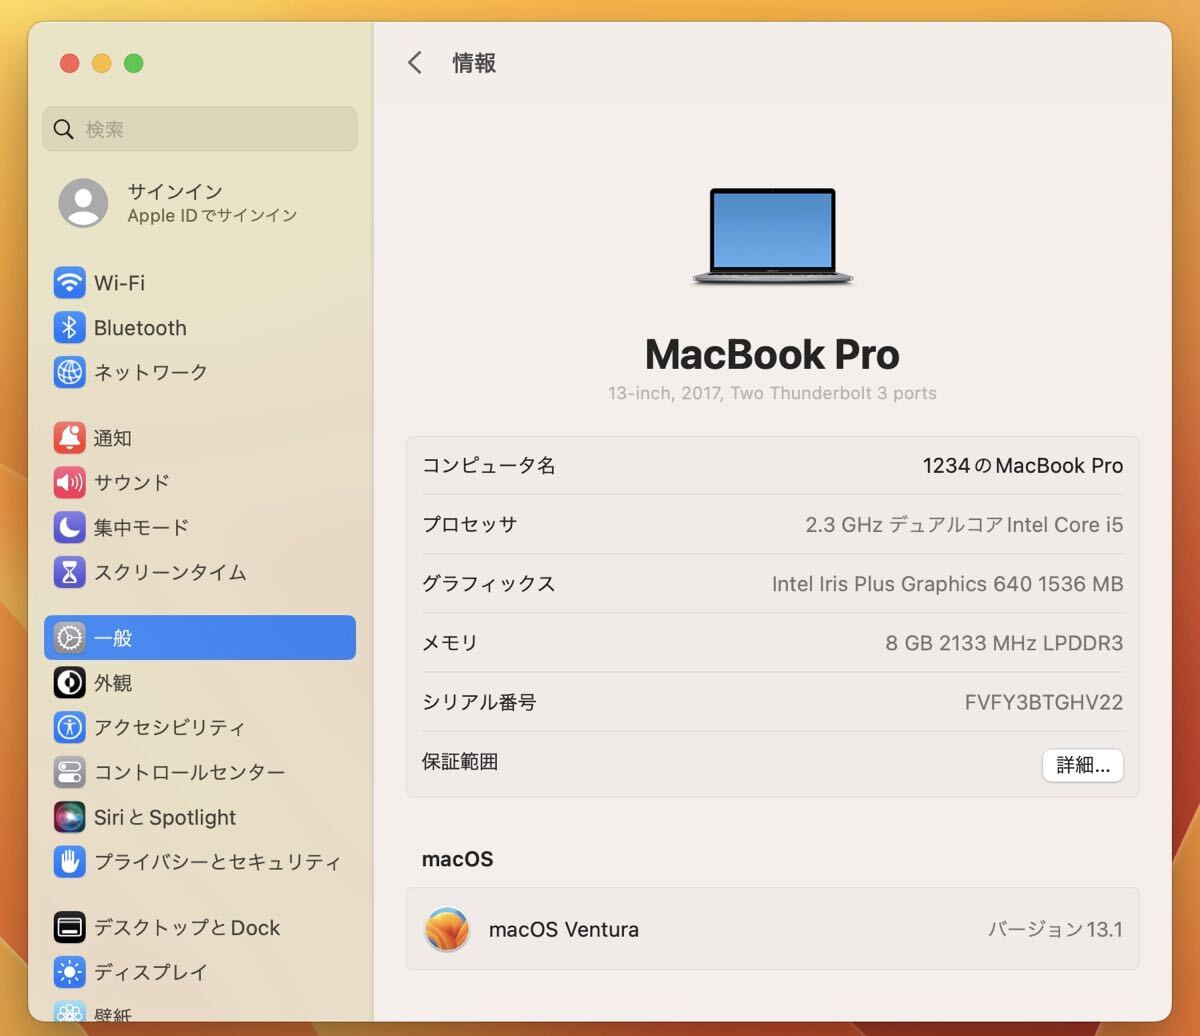The height and width of the screenshot is (1036, 1200).
Task: Click the magnifying glass in search field
Action: (64, 129)
